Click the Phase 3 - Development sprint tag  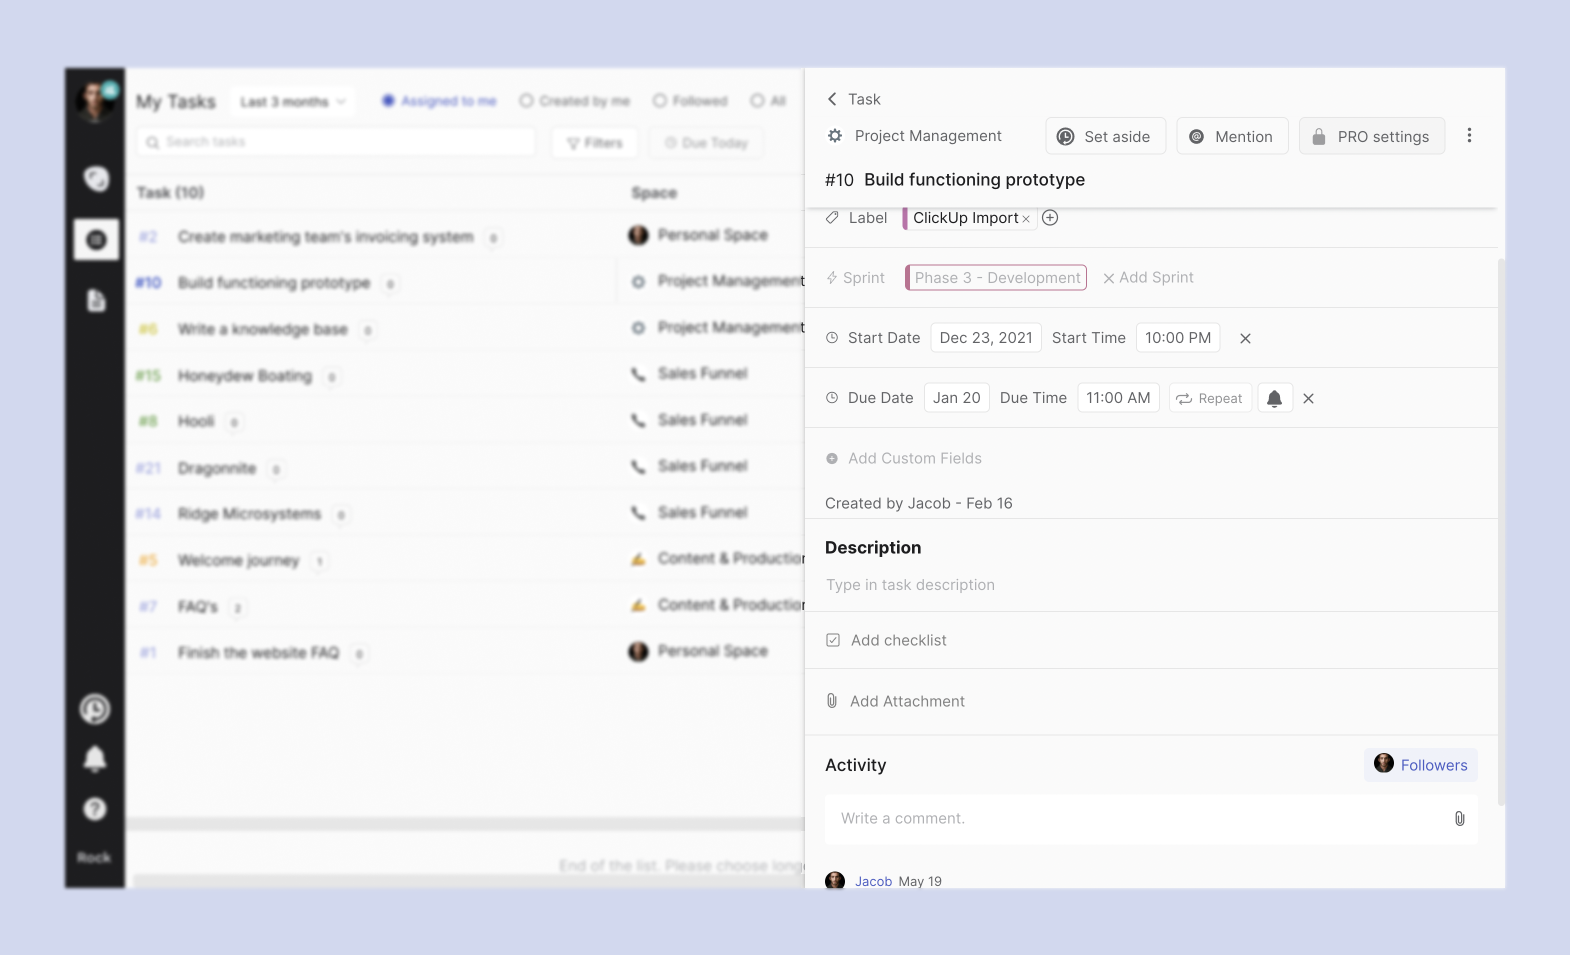(x=996, y=278)
